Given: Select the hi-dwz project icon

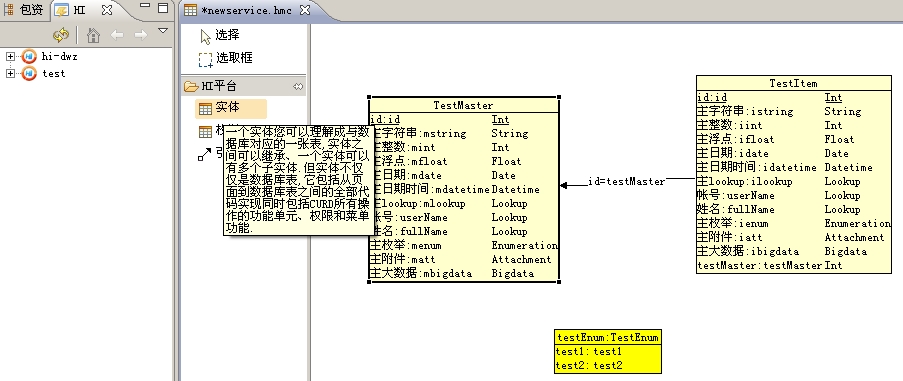Looking at the screenshot, I should tap(29, 56).
